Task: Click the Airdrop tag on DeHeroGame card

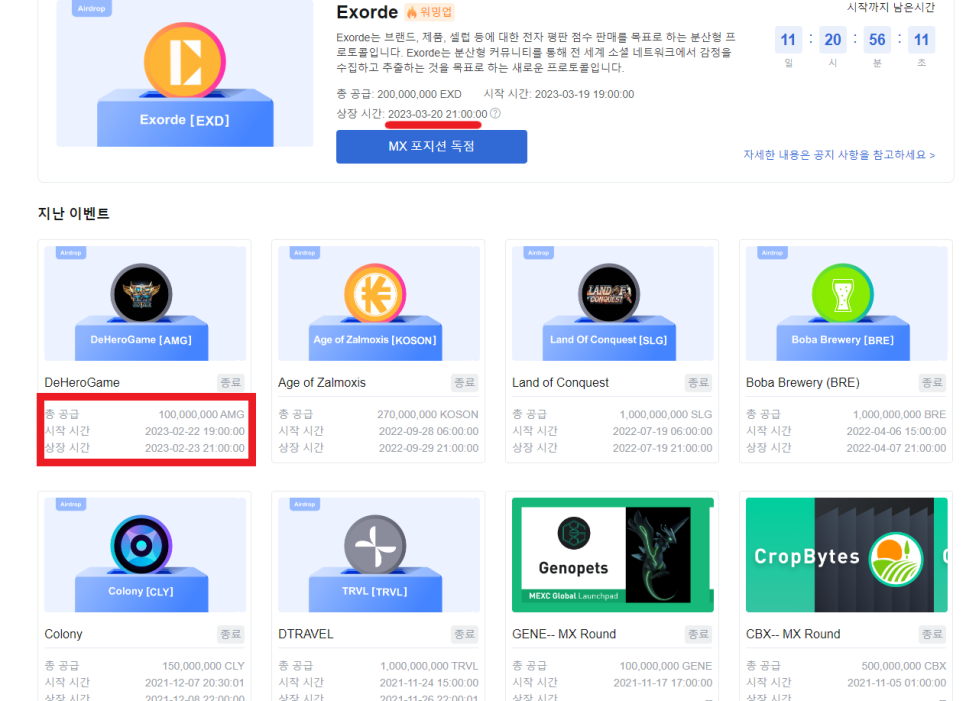Action: pyautogui.click(x=71, y=253)
